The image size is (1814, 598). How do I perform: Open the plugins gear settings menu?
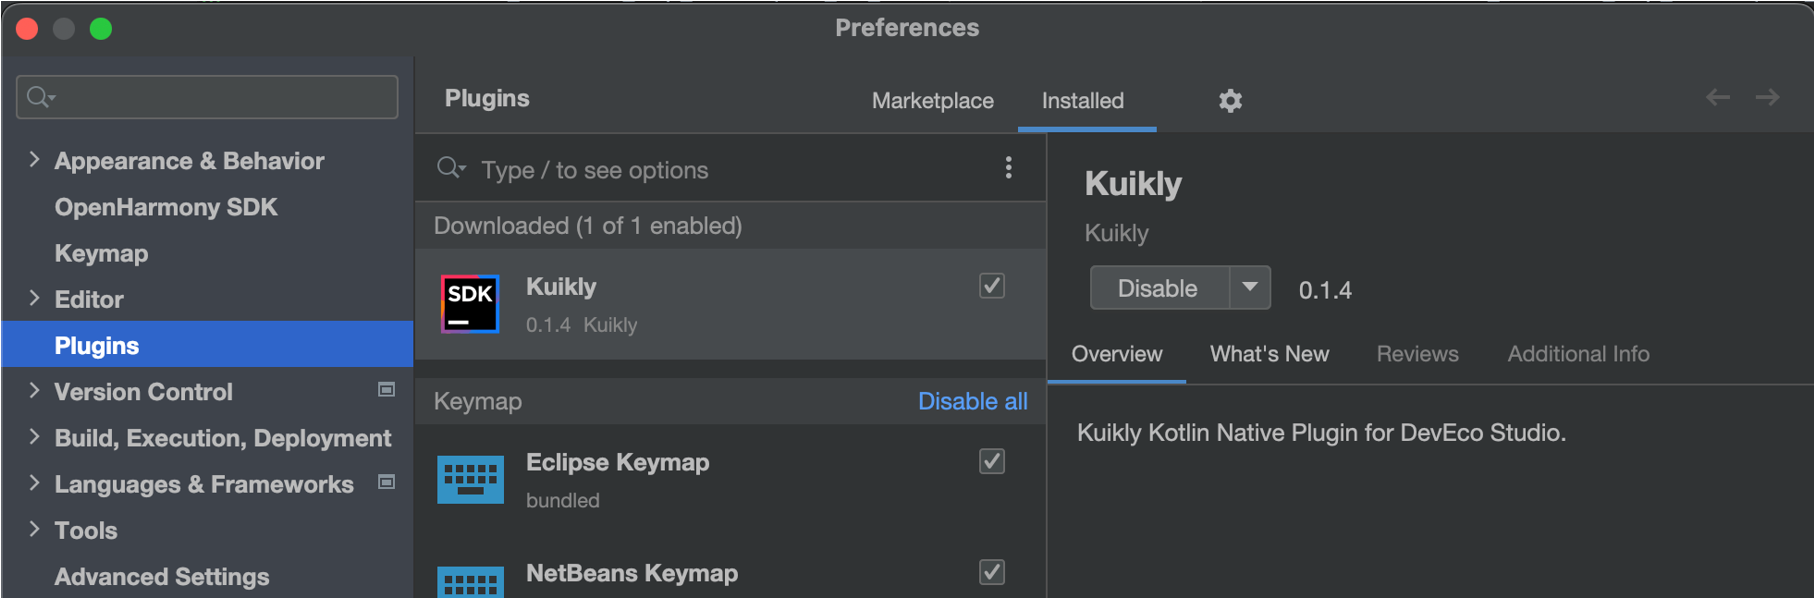click(1230, 100)
